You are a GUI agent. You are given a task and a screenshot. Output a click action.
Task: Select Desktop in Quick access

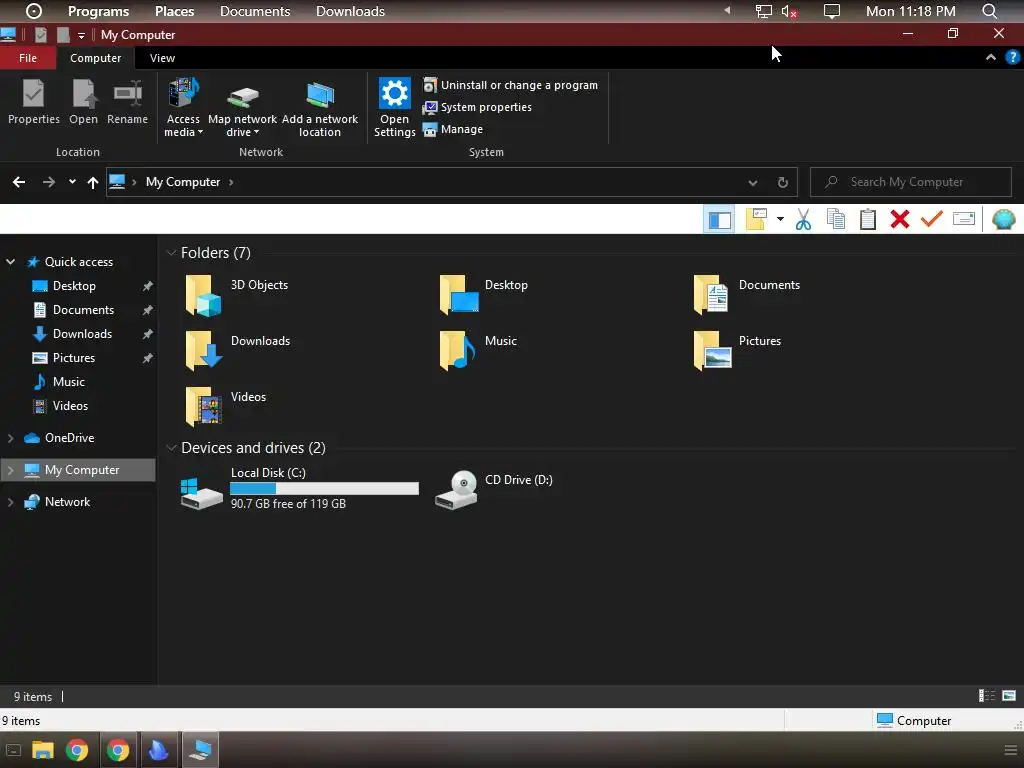pyautogui.click(x=74, y=286)
